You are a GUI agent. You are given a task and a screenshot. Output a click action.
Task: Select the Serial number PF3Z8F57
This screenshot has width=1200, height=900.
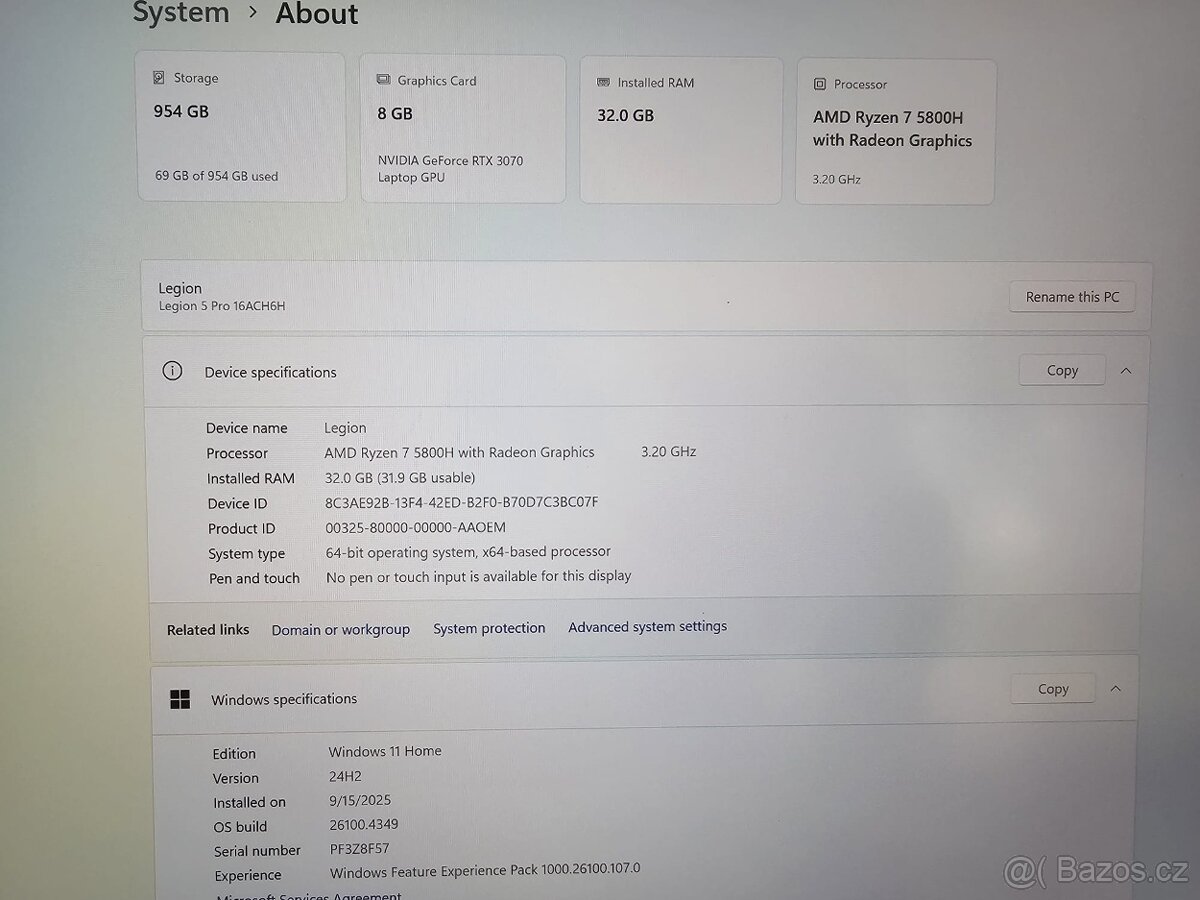tap(359, 849)
